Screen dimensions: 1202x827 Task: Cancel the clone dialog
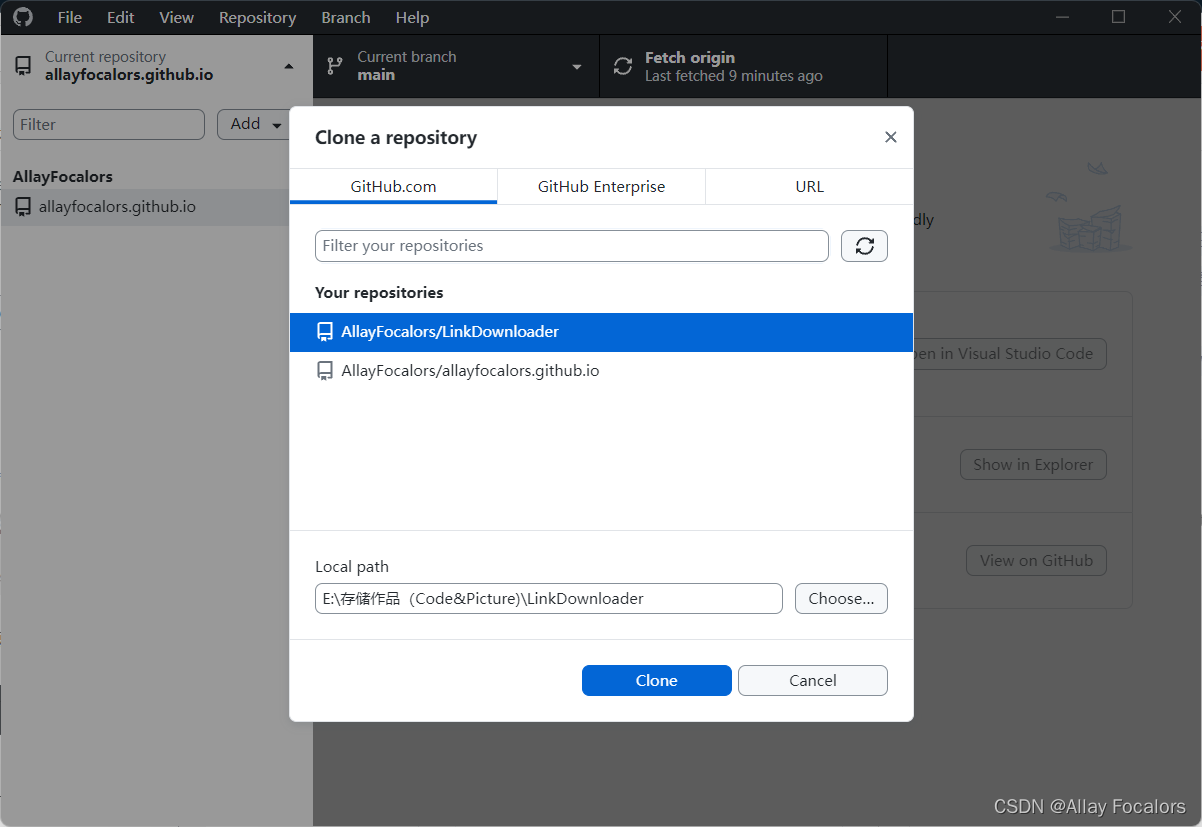[x=812, y=680]
